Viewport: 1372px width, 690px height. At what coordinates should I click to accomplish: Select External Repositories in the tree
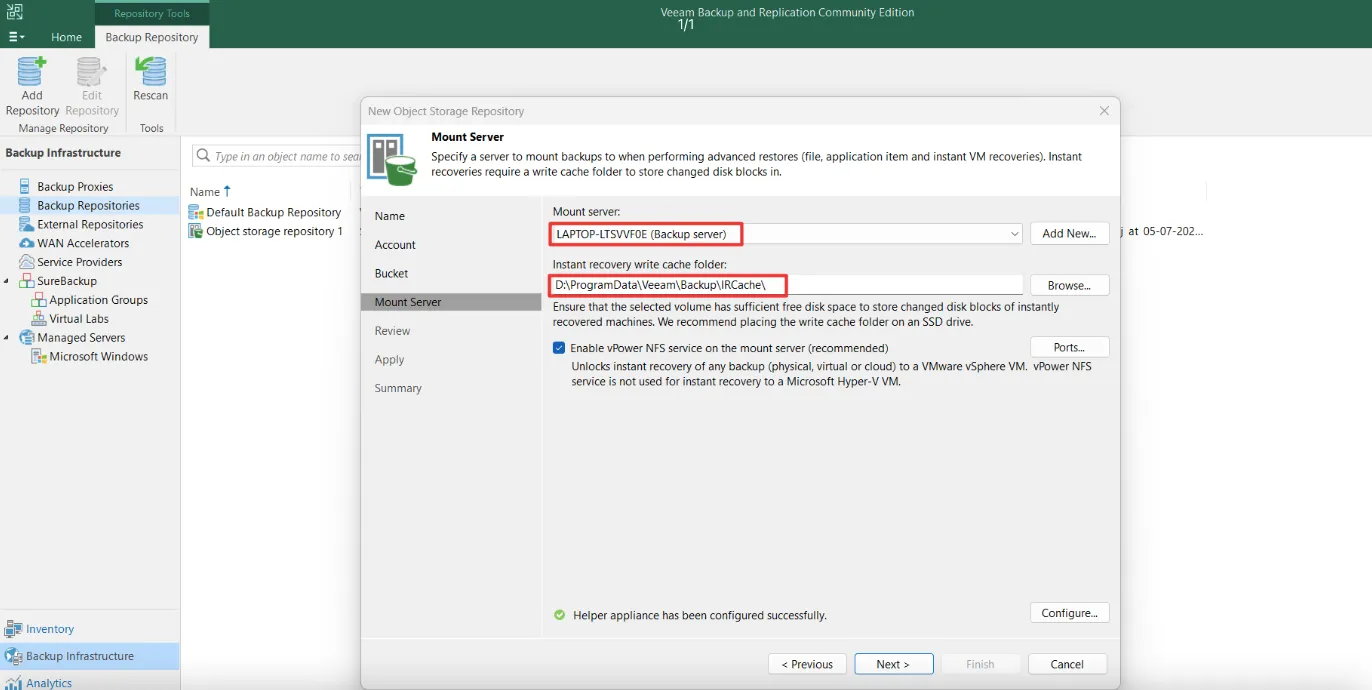[90, 225]
